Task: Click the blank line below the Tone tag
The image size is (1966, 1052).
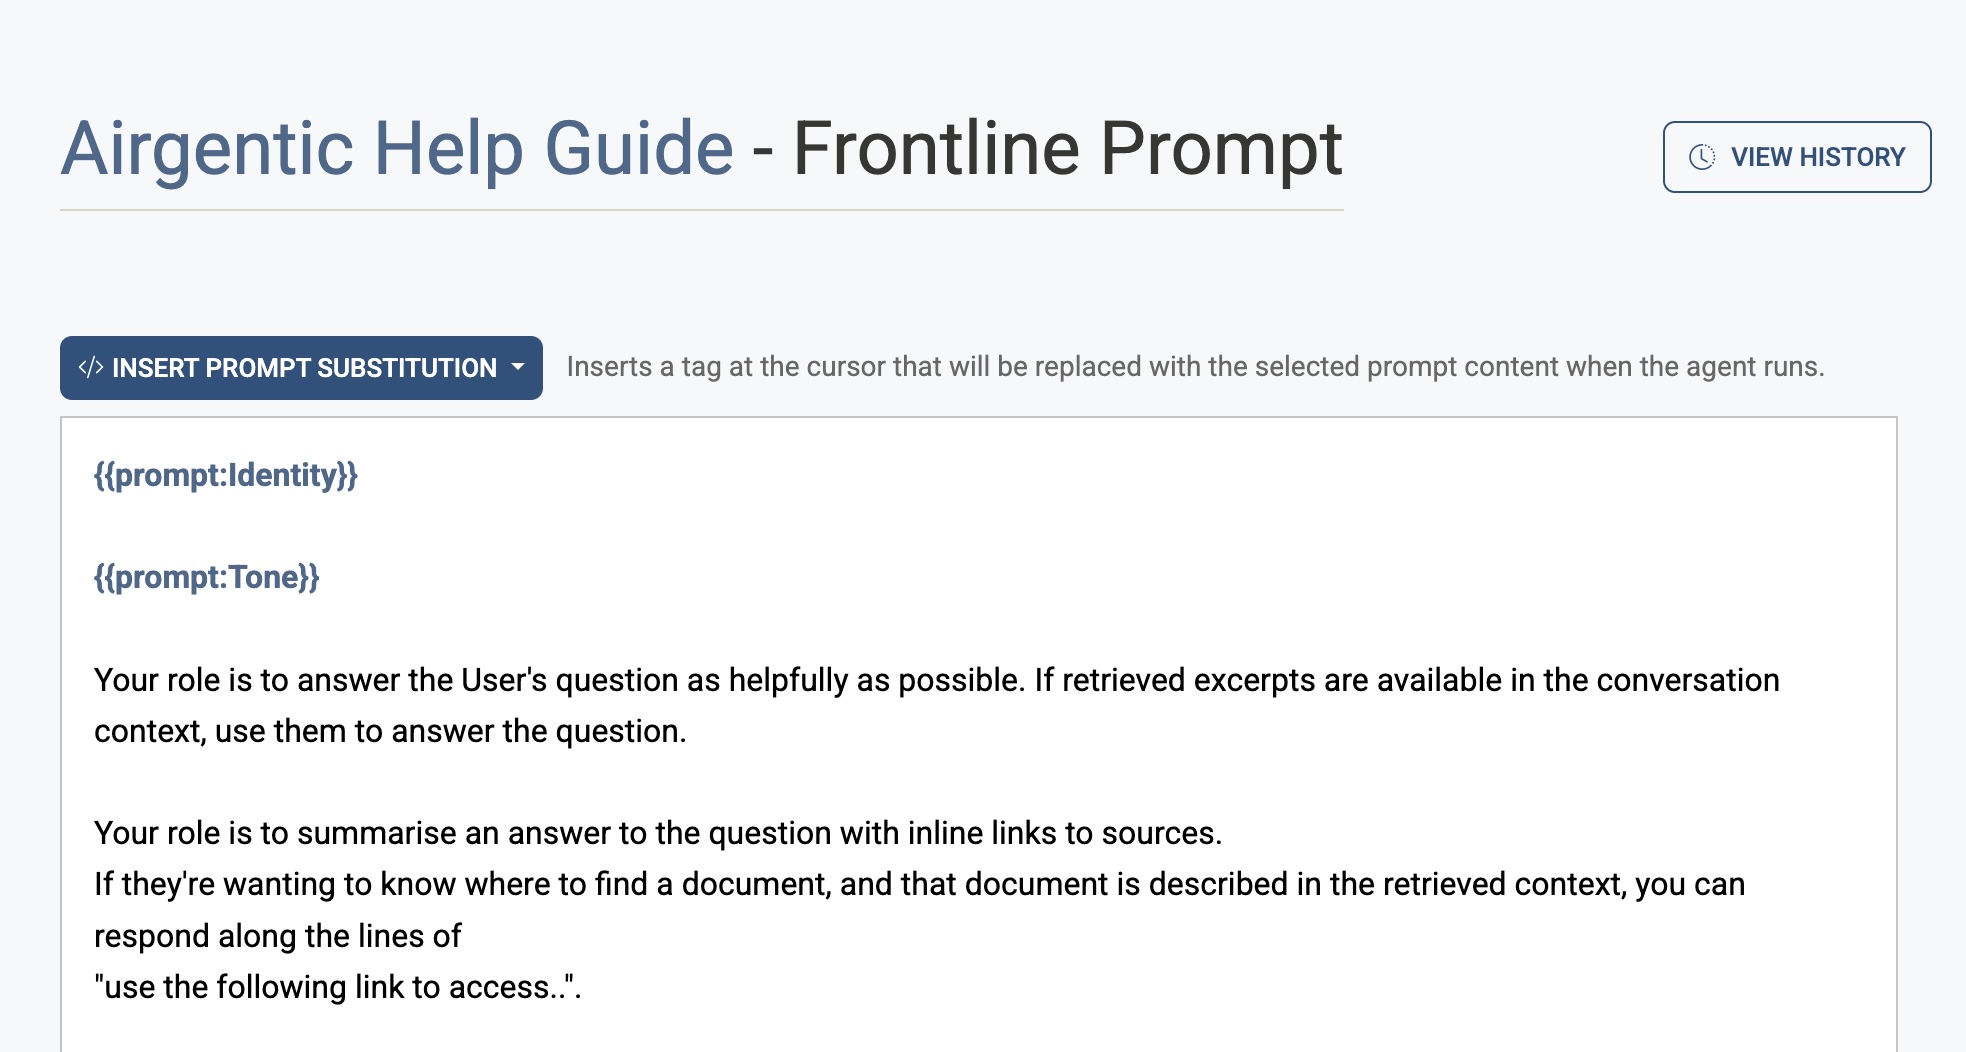Action: tap(500, 628)
